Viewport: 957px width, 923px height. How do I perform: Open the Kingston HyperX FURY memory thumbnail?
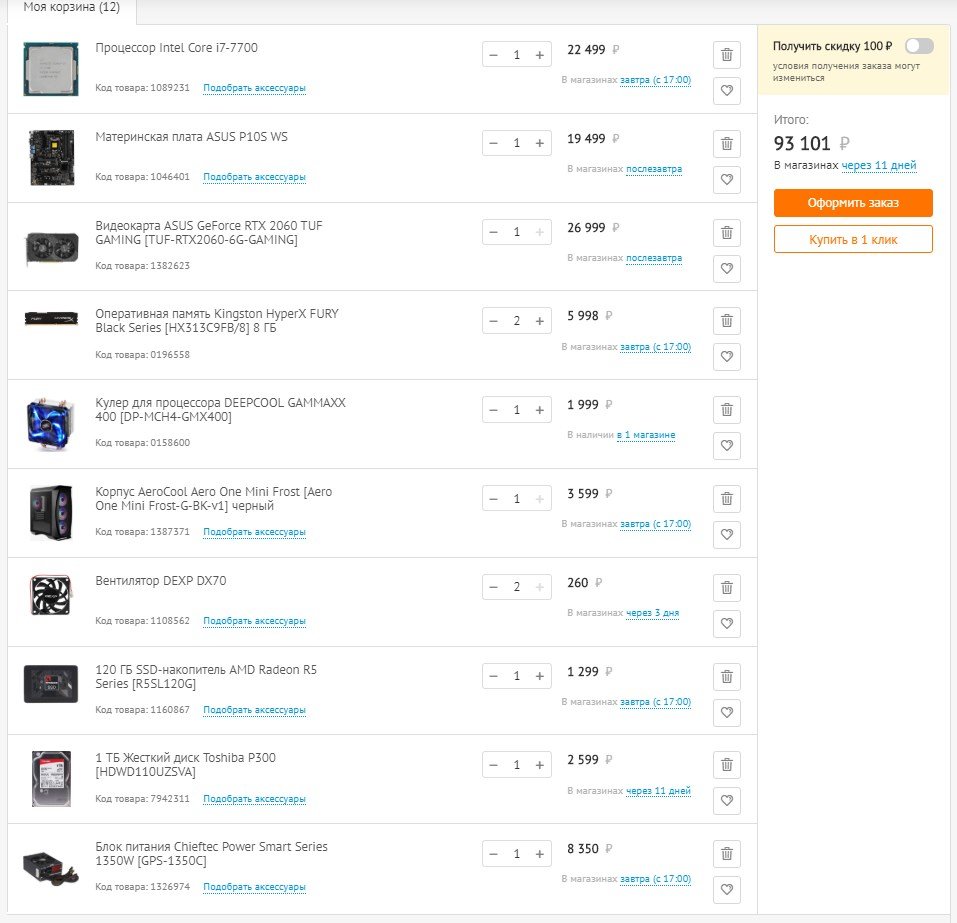(x=51, y=319)
